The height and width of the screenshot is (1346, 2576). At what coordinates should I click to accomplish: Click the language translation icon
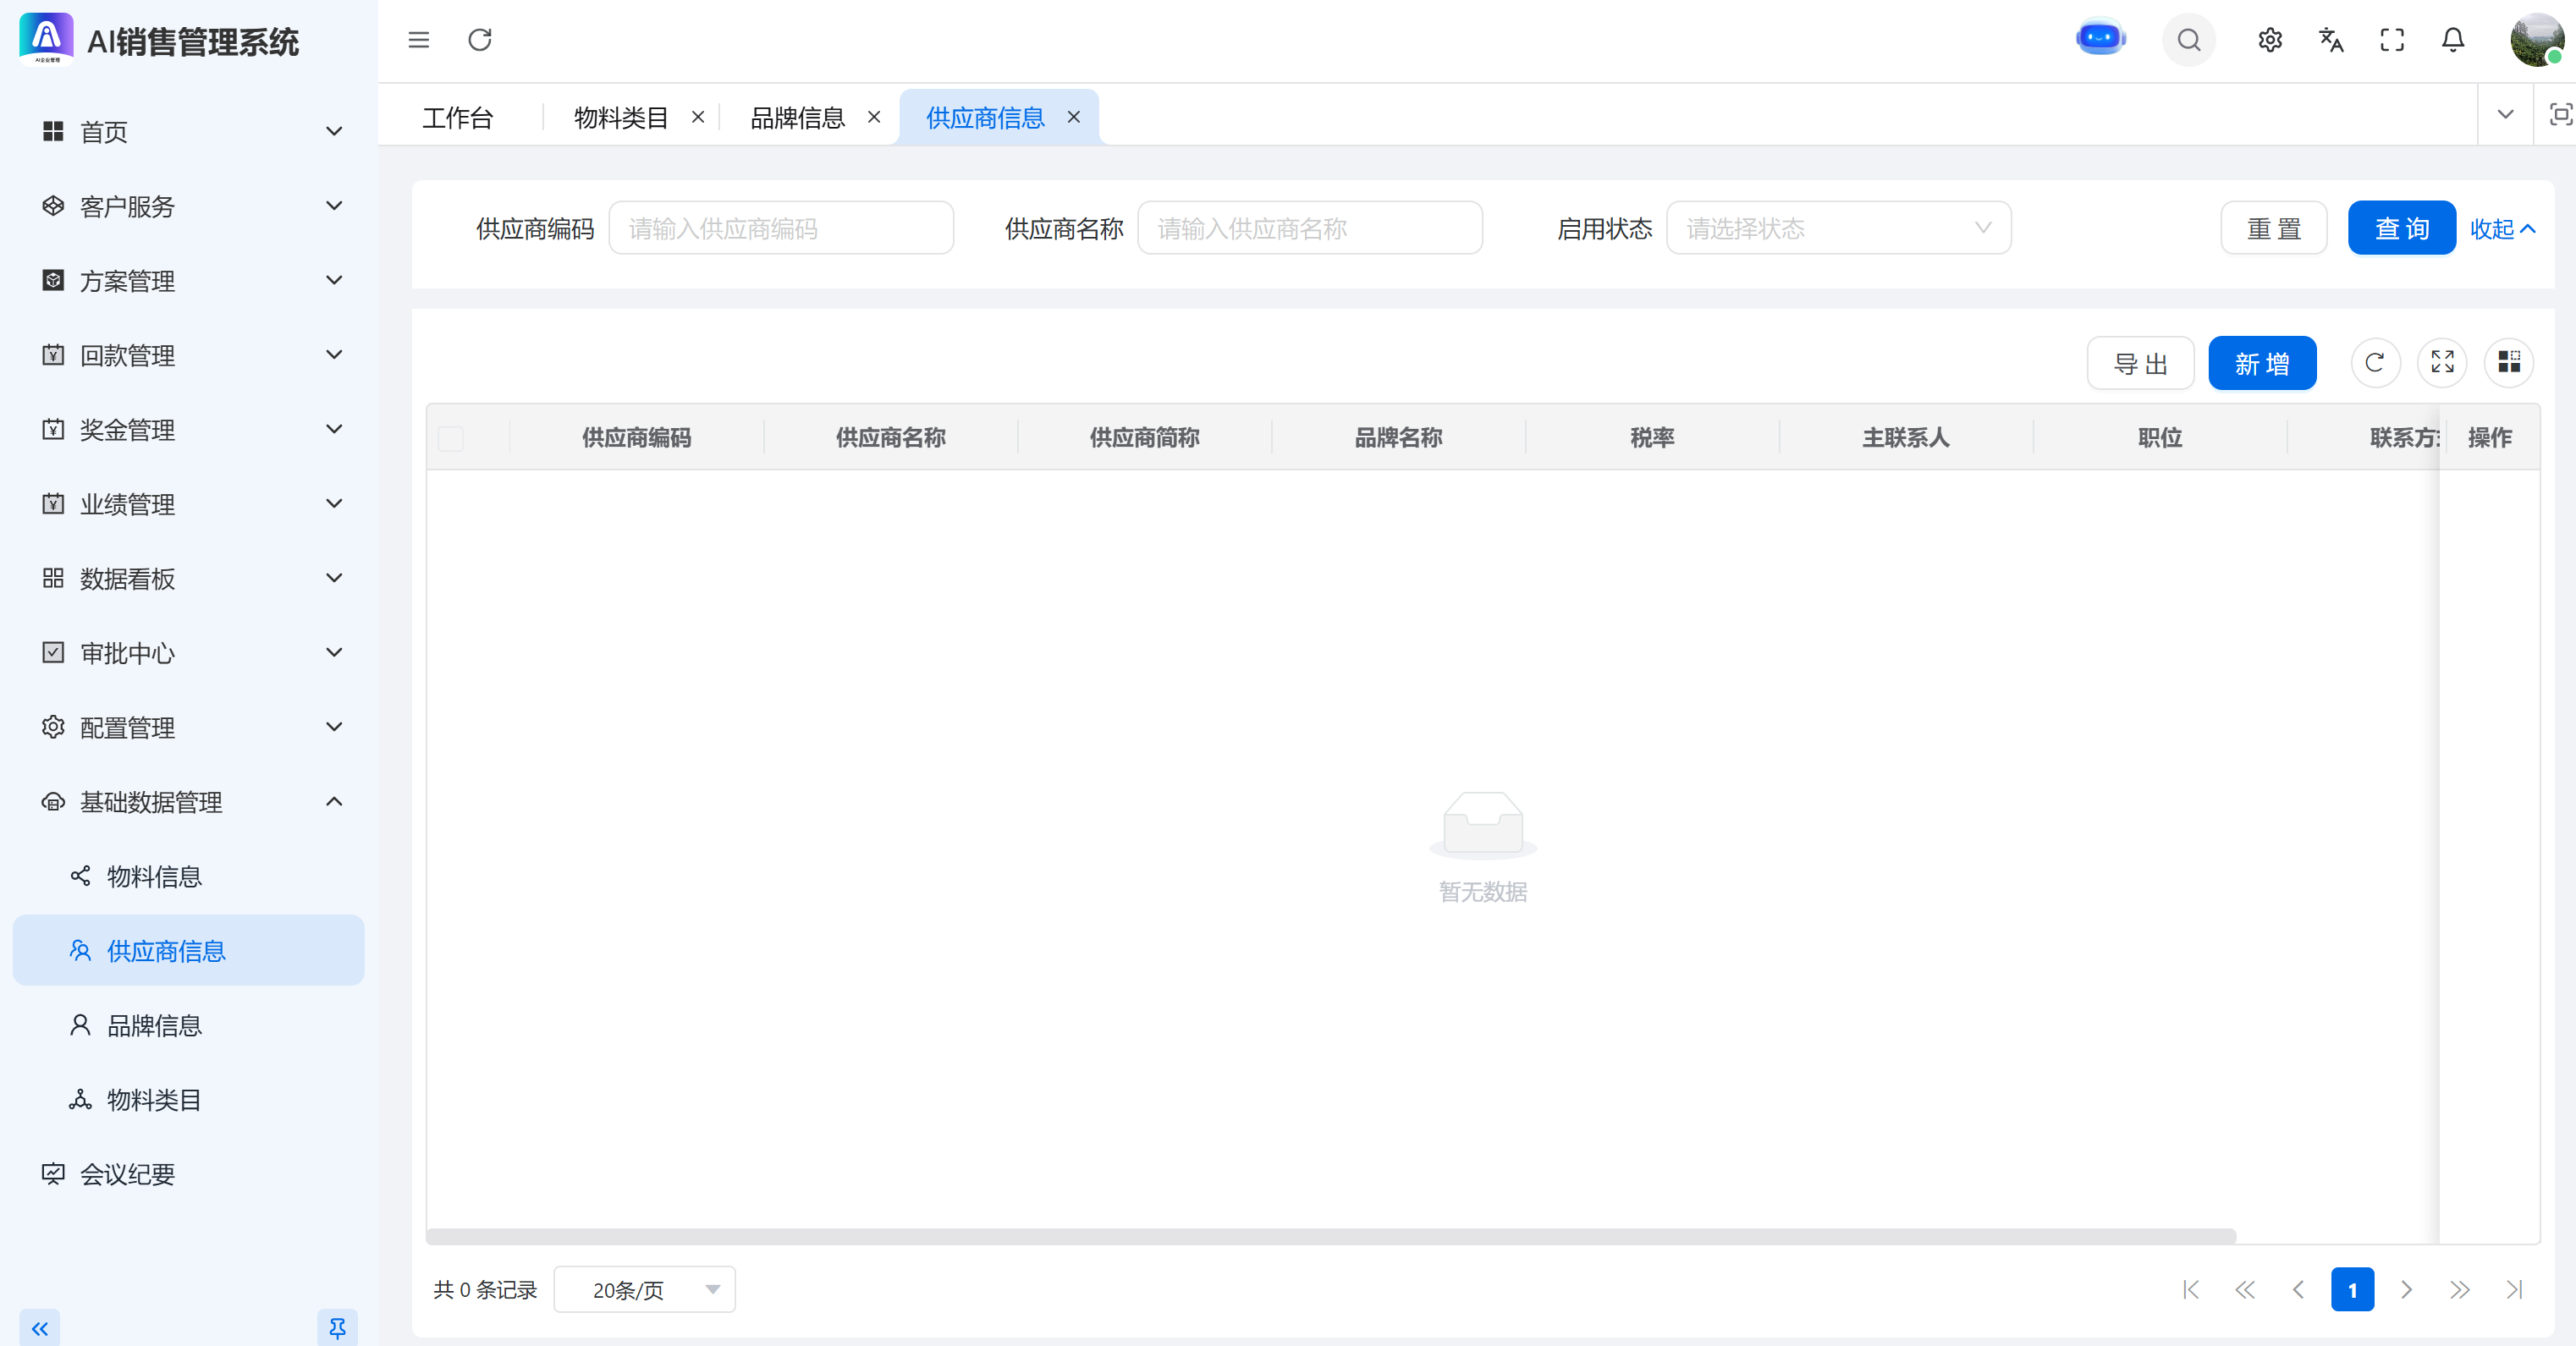coord(2331,40)
